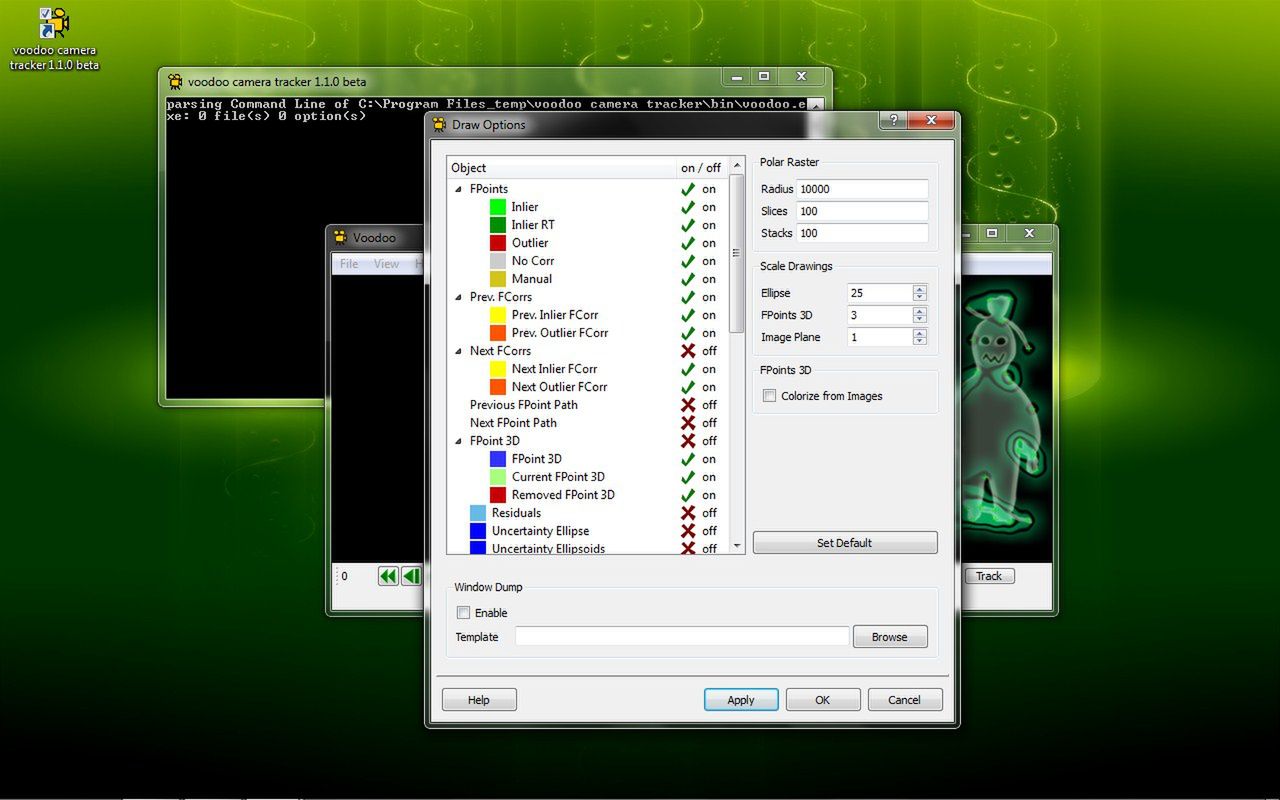Enable Colorize from Images checkbox
Viewport: 1280px width, 800px height.
click(769, 396)
